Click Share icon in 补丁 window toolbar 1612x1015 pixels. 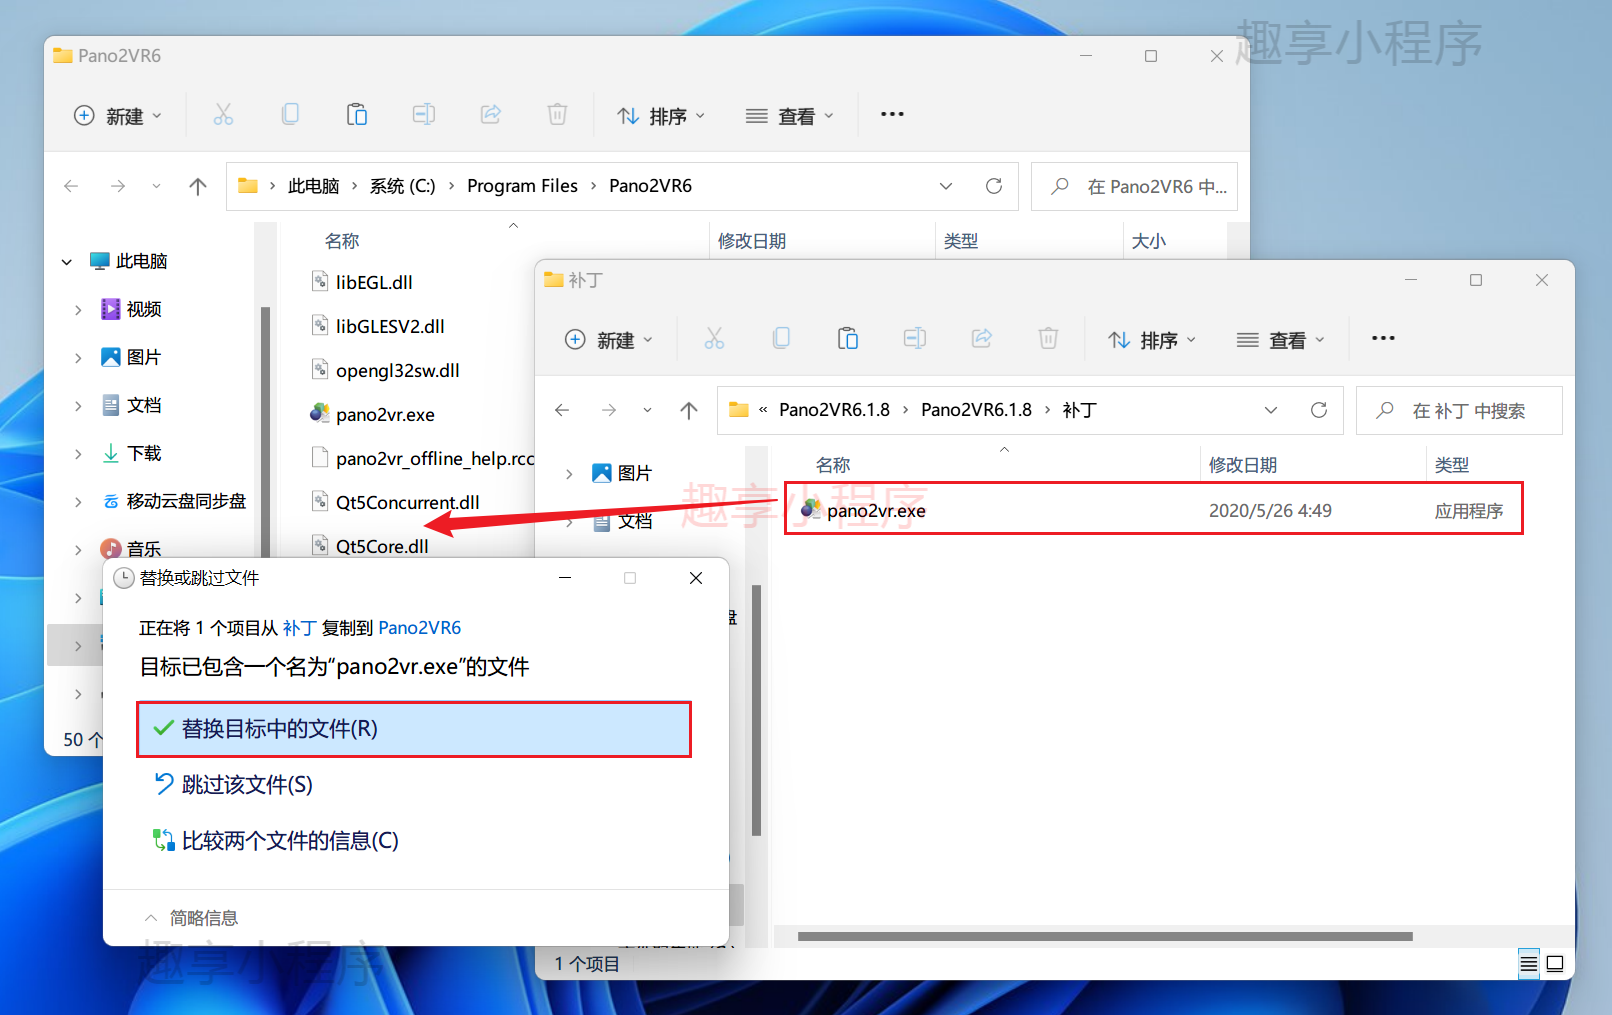982,339
